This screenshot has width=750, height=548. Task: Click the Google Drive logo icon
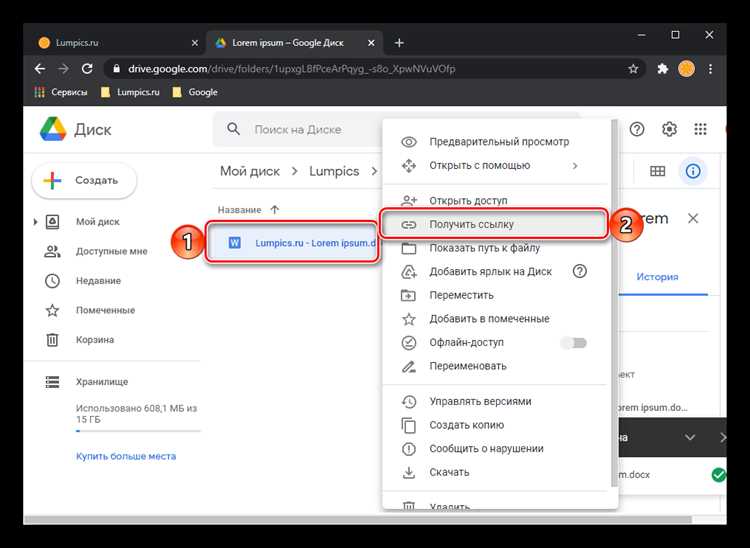53,129
